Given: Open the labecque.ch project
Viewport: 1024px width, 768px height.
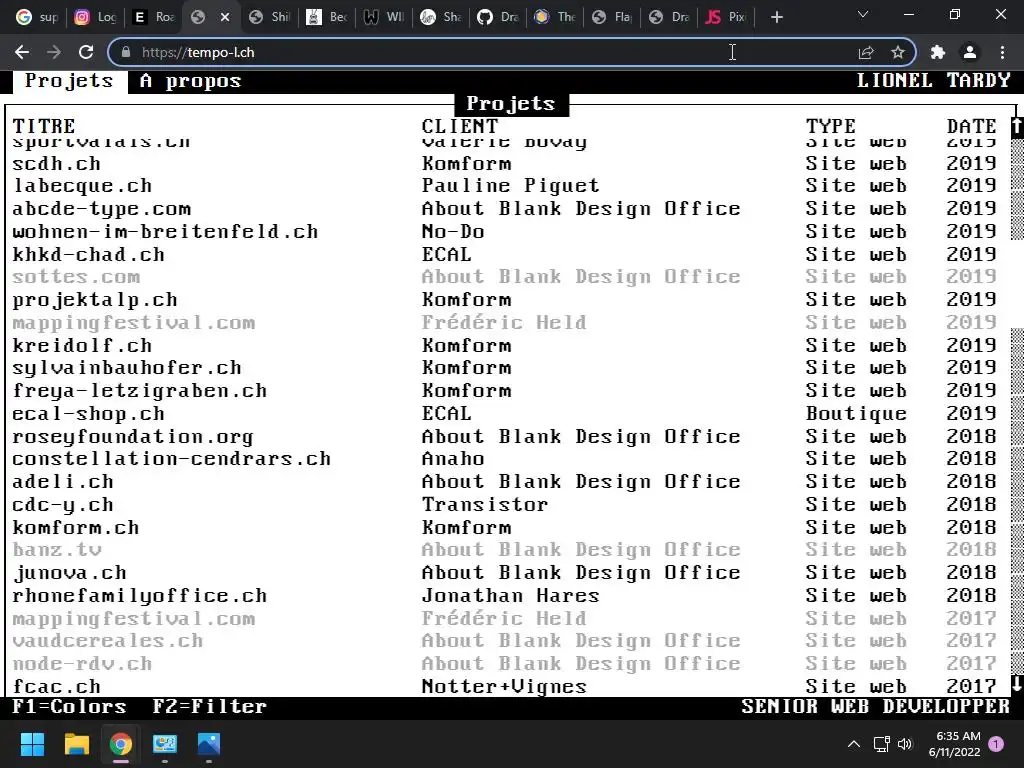Looking at the screenshot, I should [x=82, y=186].
